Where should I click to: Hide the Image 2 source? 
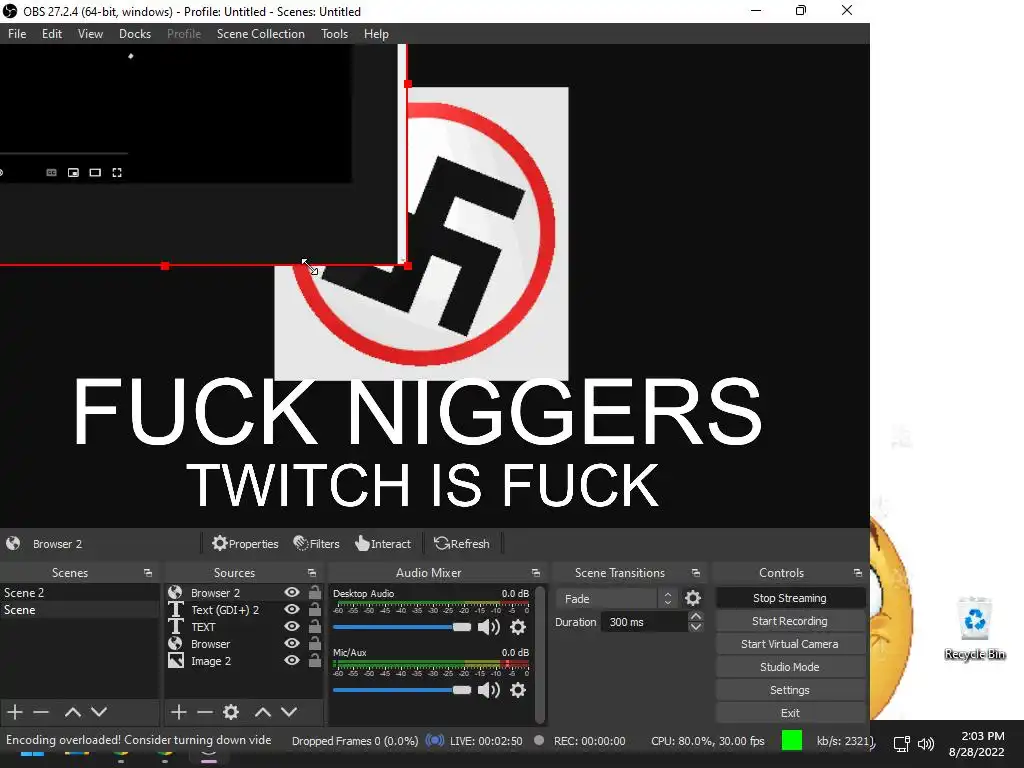pyautogui.click(x=292, y=660)
